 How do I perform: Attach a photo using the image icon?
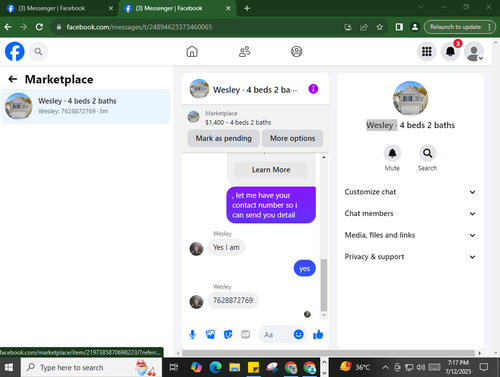click(x=210, y=334)
